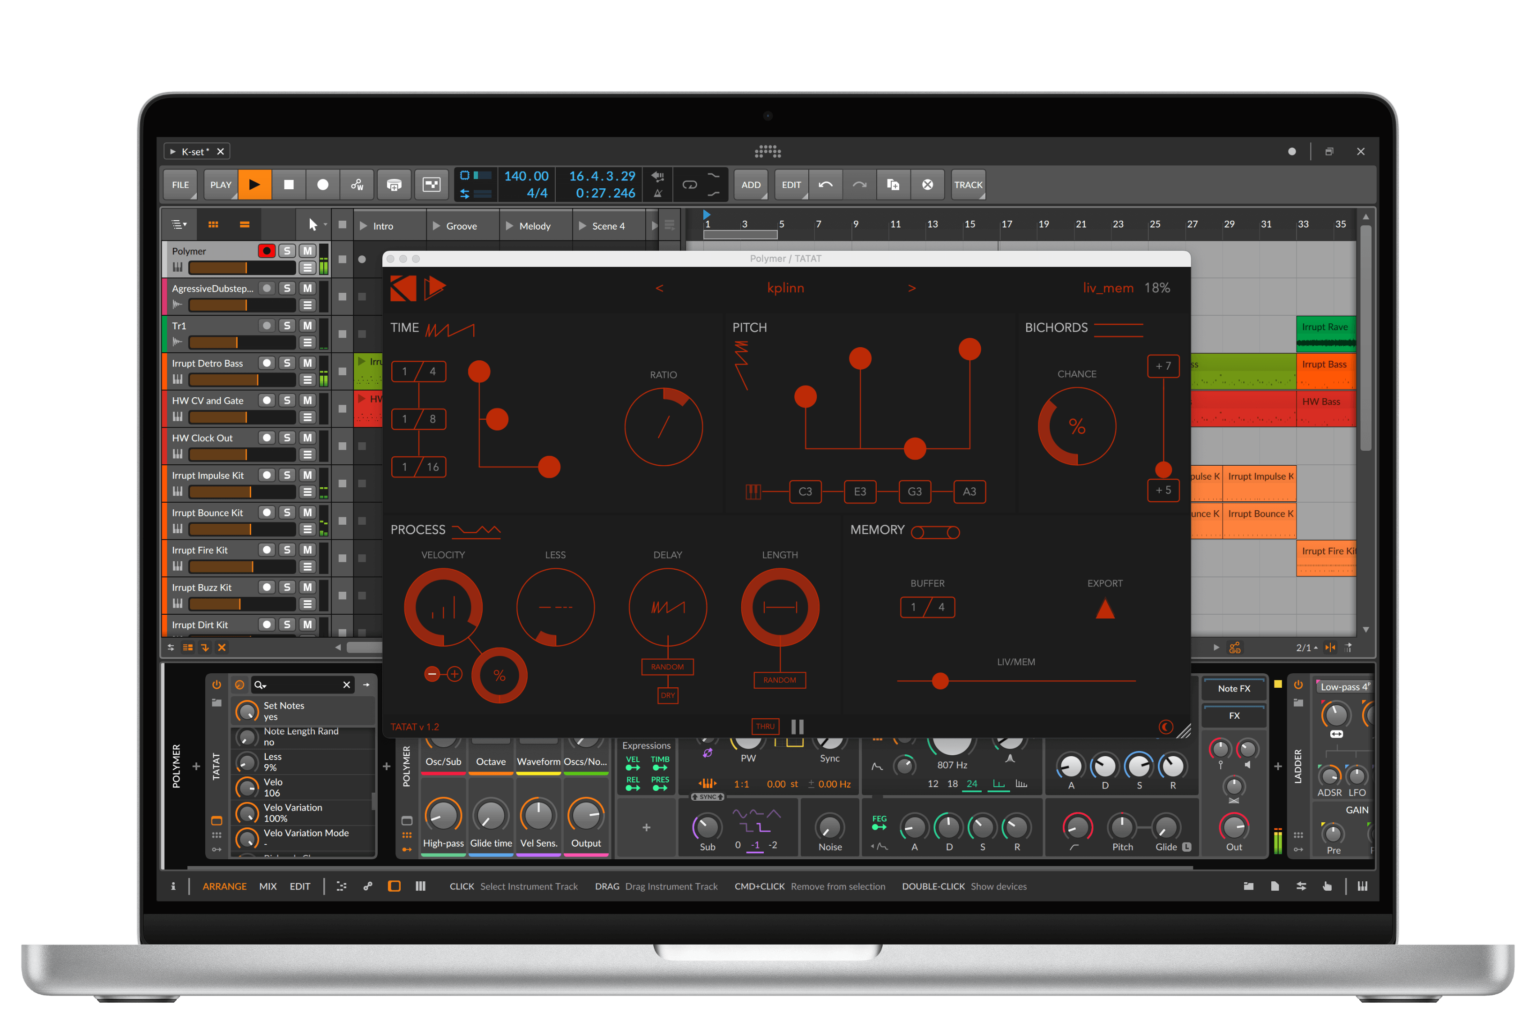This screenshot has height=1012, width=1536.
Task: Open the FILE menu
Action: [x=180, y=184]
